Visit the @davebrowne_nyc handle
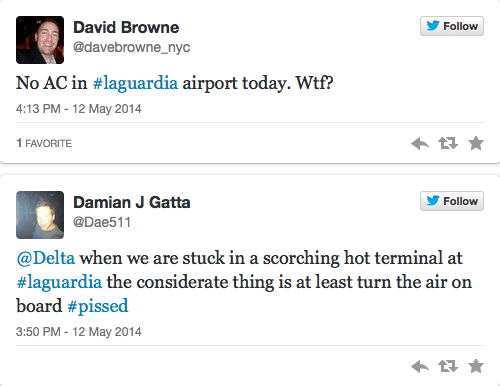This screenshot has width=500, height=386. click(131, 47)
